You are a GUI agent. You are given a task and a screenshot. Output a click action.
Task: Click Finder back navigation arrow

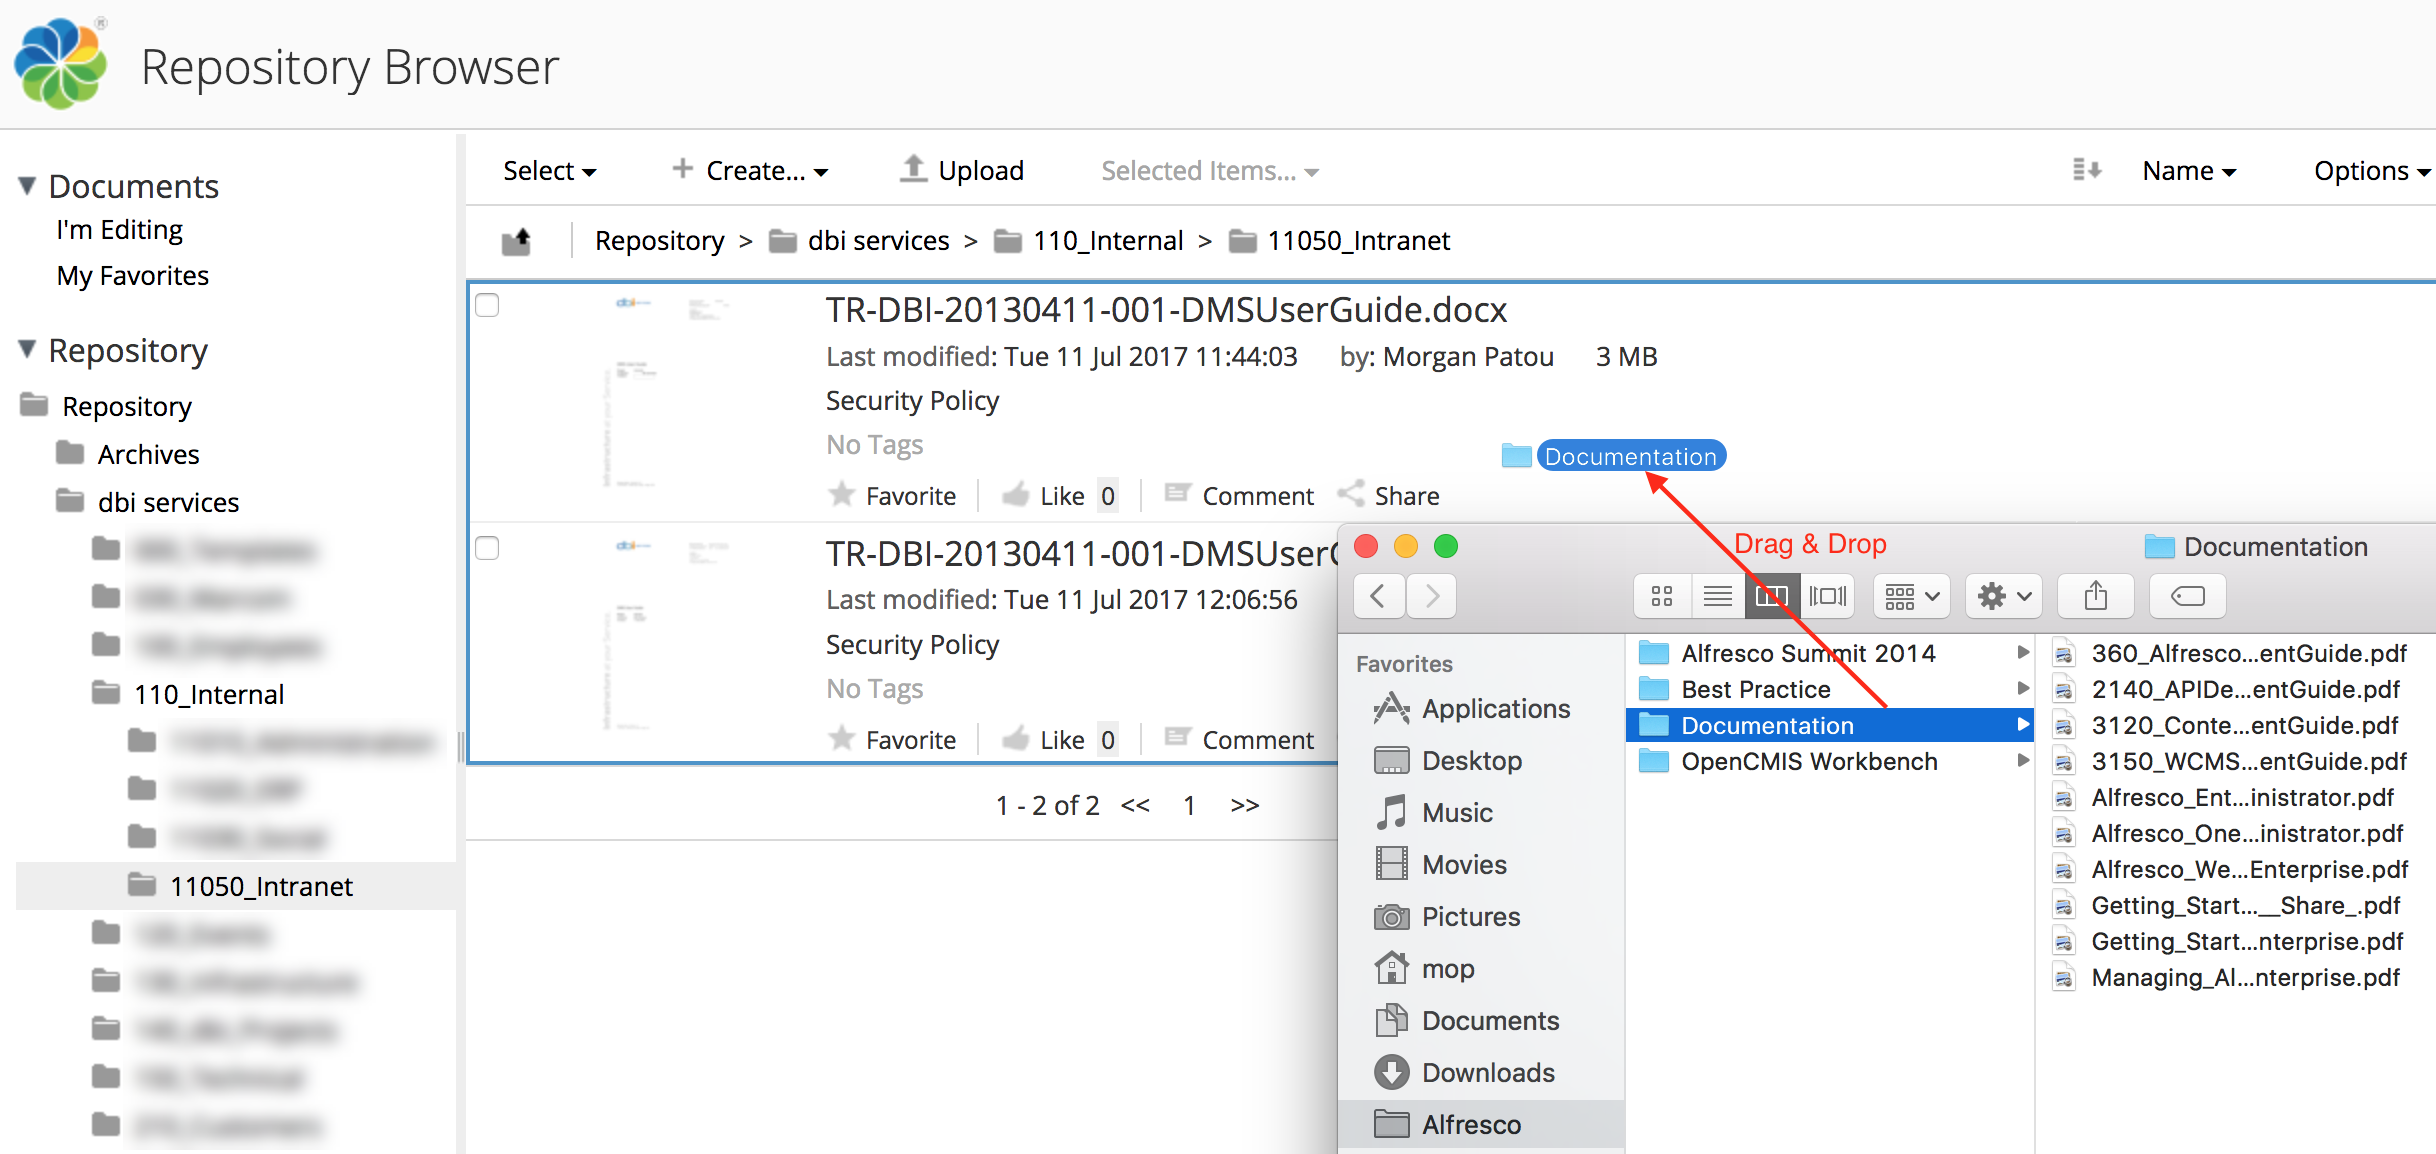coord(1378,597)
